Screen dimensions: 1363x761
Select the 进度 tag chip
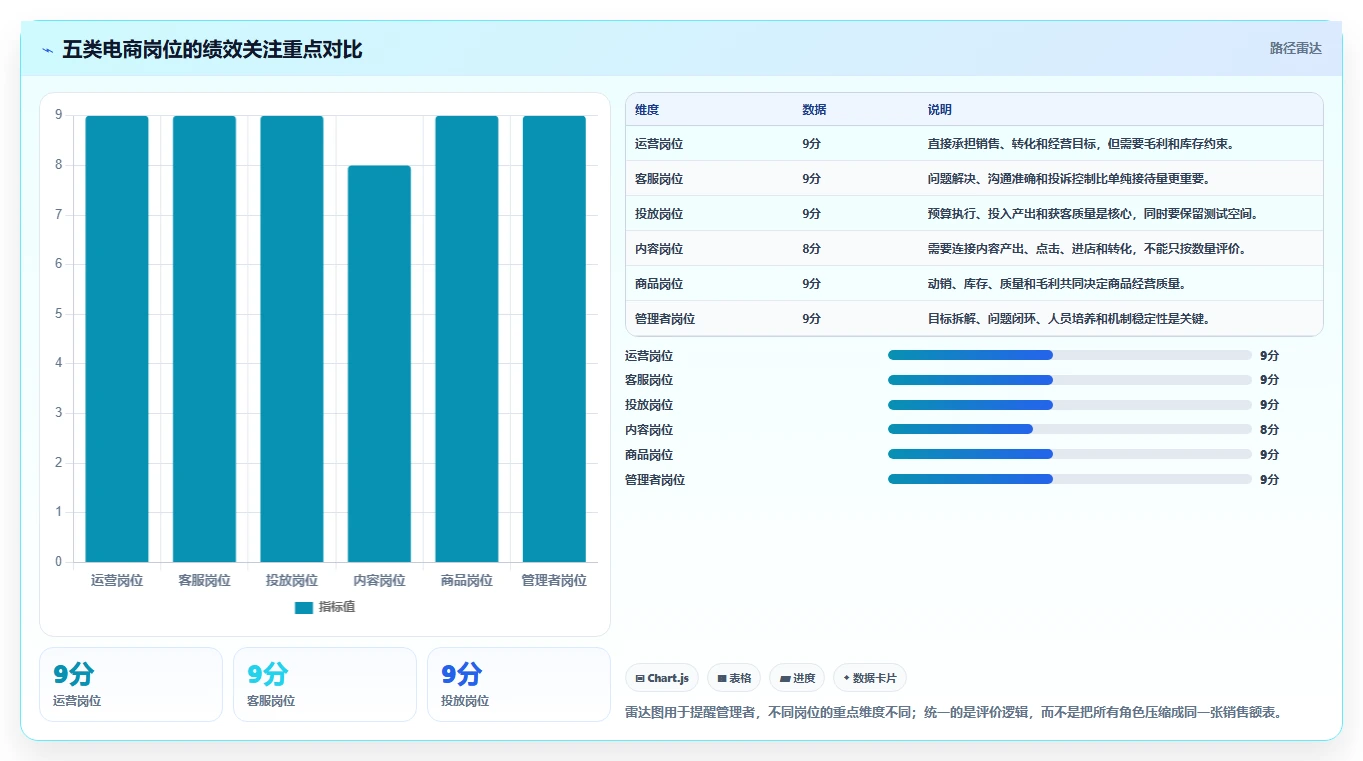tap(797, 678)
